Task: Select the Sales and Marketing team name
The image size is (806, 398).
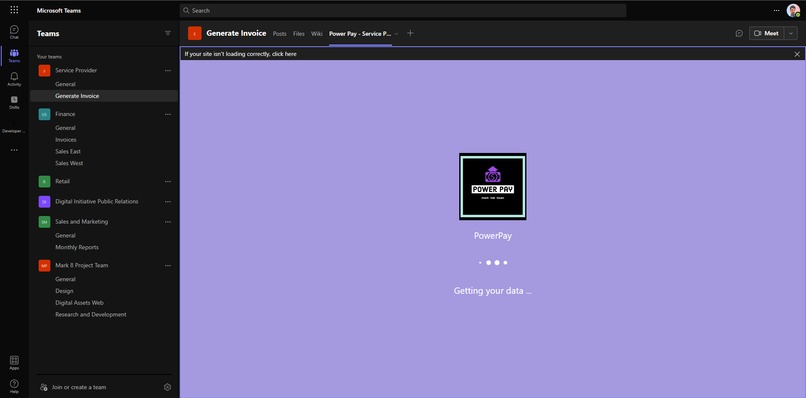Action: tap(82, 222)
